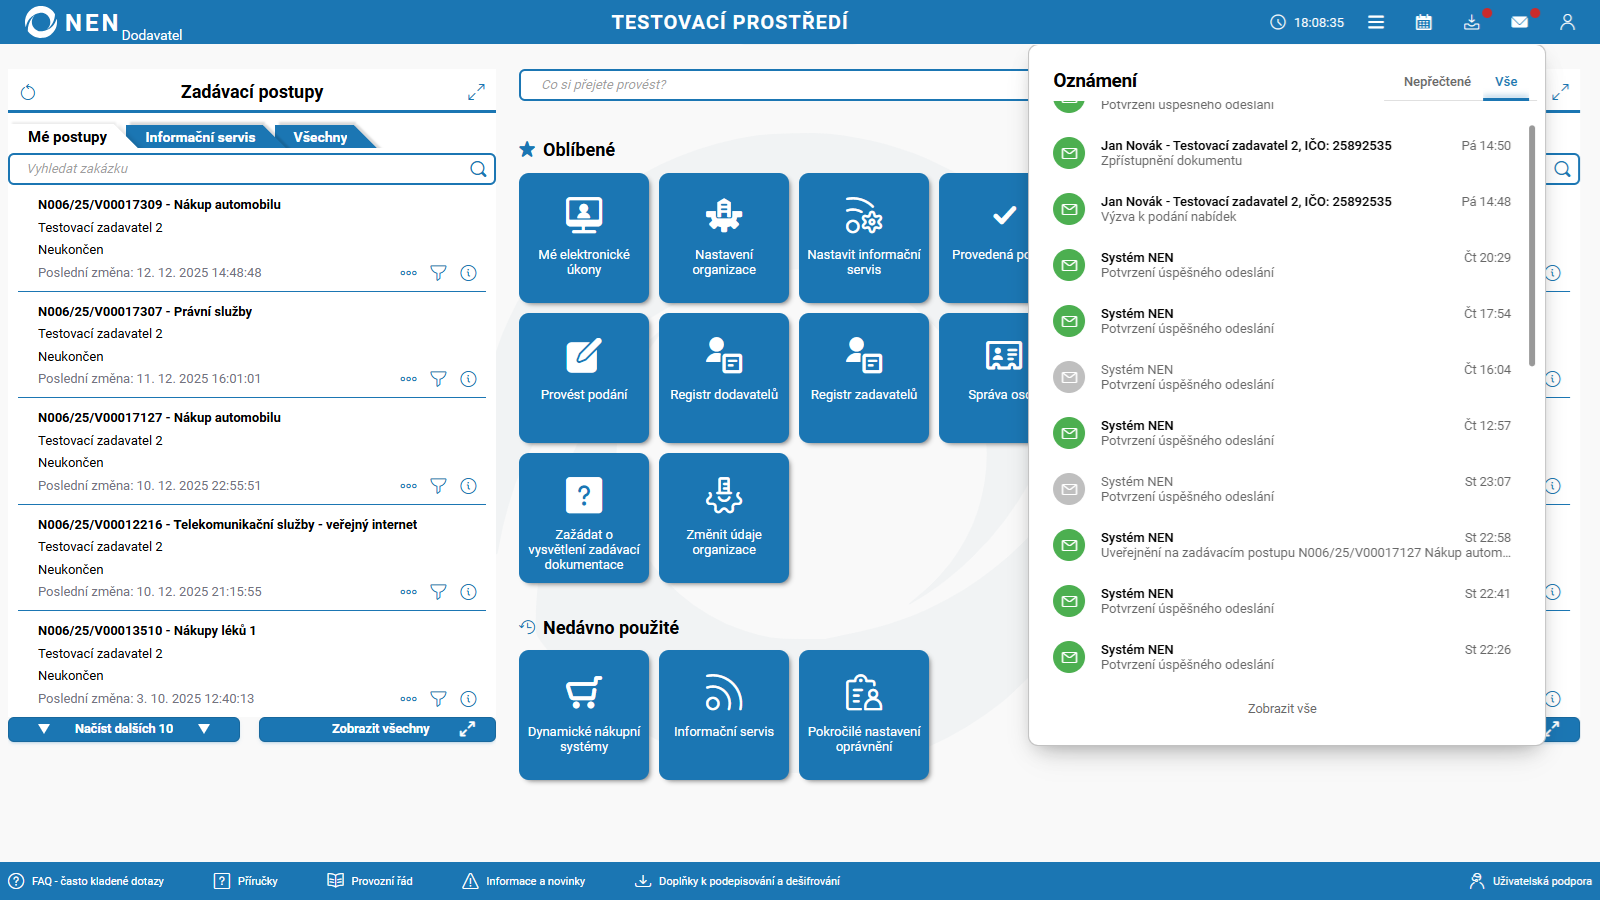Switch to Nepřečtené notifications tab
The width and height of the screenshot is (1600, 900).
(x=1437, y=82)
